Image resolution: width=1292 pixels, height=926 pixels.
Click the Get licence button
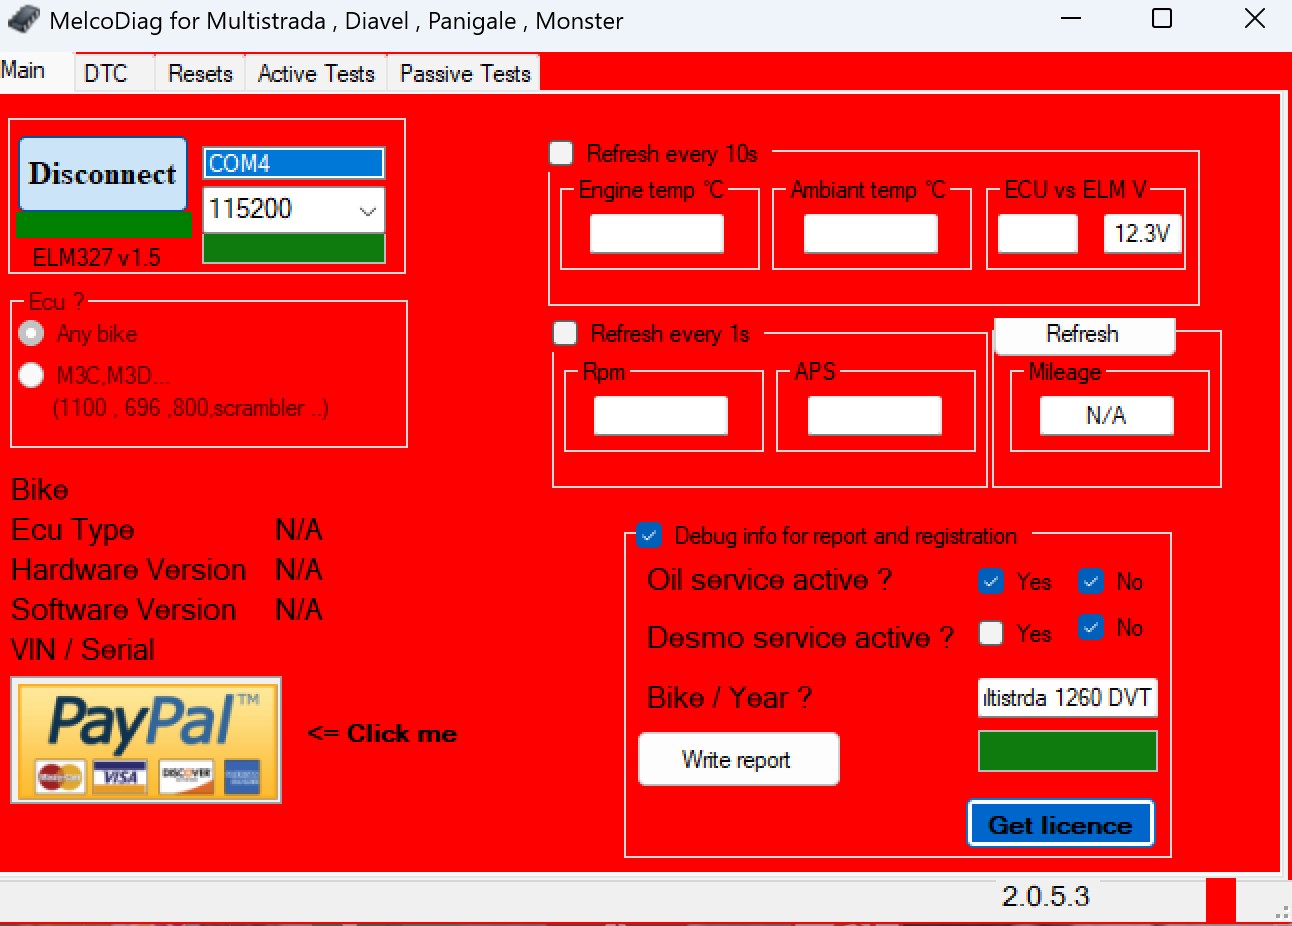point(1060,824)
